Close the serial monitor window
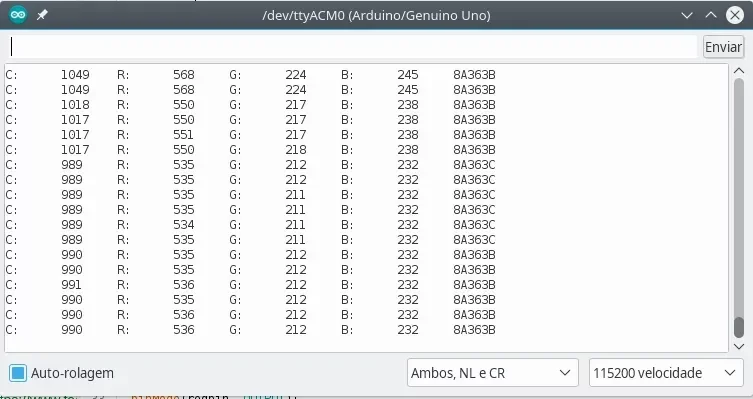The image size is (753, 399). (x=735, y=15)
